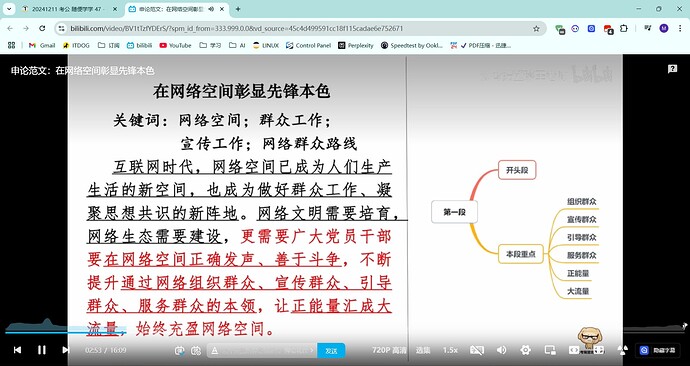Open the LINUX bookmark
690x366 pixels.
tap(266, 45)
